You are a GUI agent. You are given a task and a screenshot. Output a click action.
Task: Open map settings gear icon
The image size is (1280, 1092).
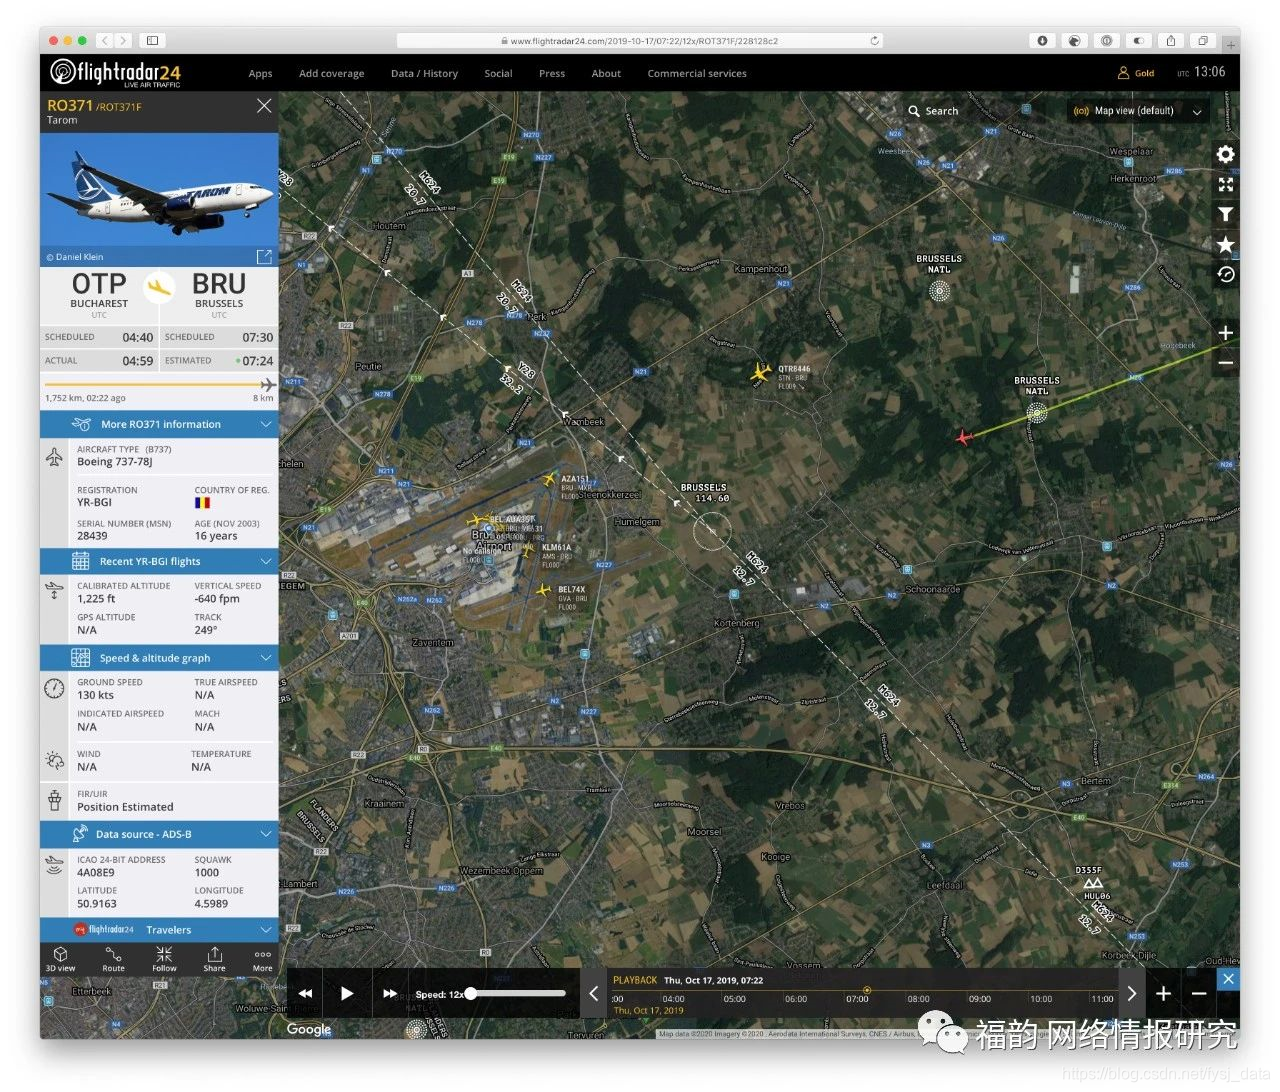point(1225,154)
